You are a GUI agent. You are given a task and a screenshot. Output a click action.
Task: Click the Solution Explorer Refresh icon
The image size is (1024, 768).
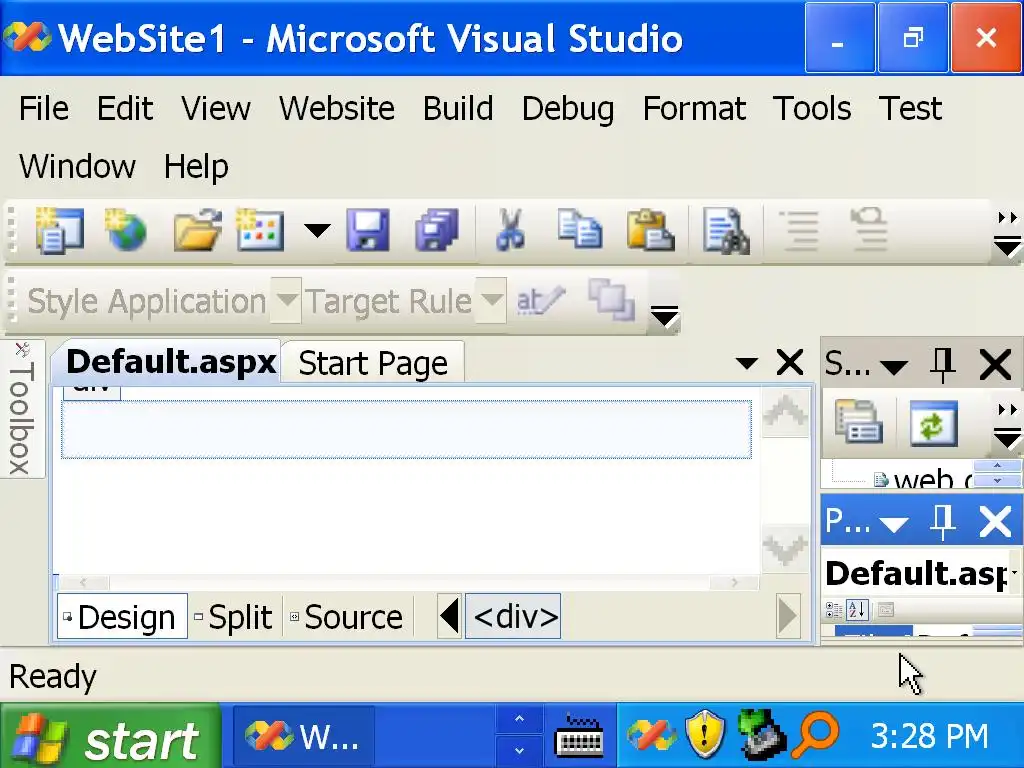(x=934, y=423)
